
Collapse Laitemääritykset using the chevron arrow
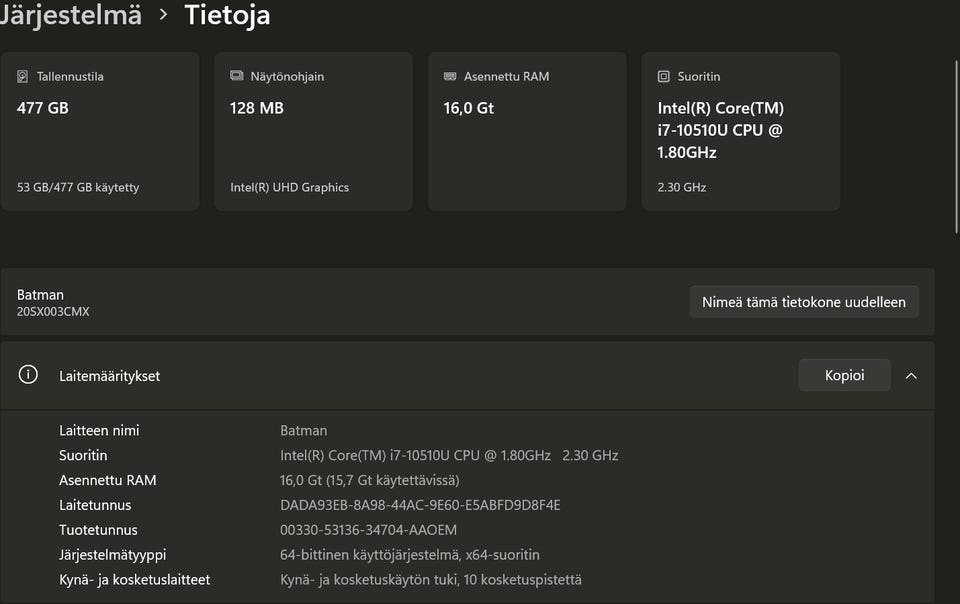(x=910, y=376)
